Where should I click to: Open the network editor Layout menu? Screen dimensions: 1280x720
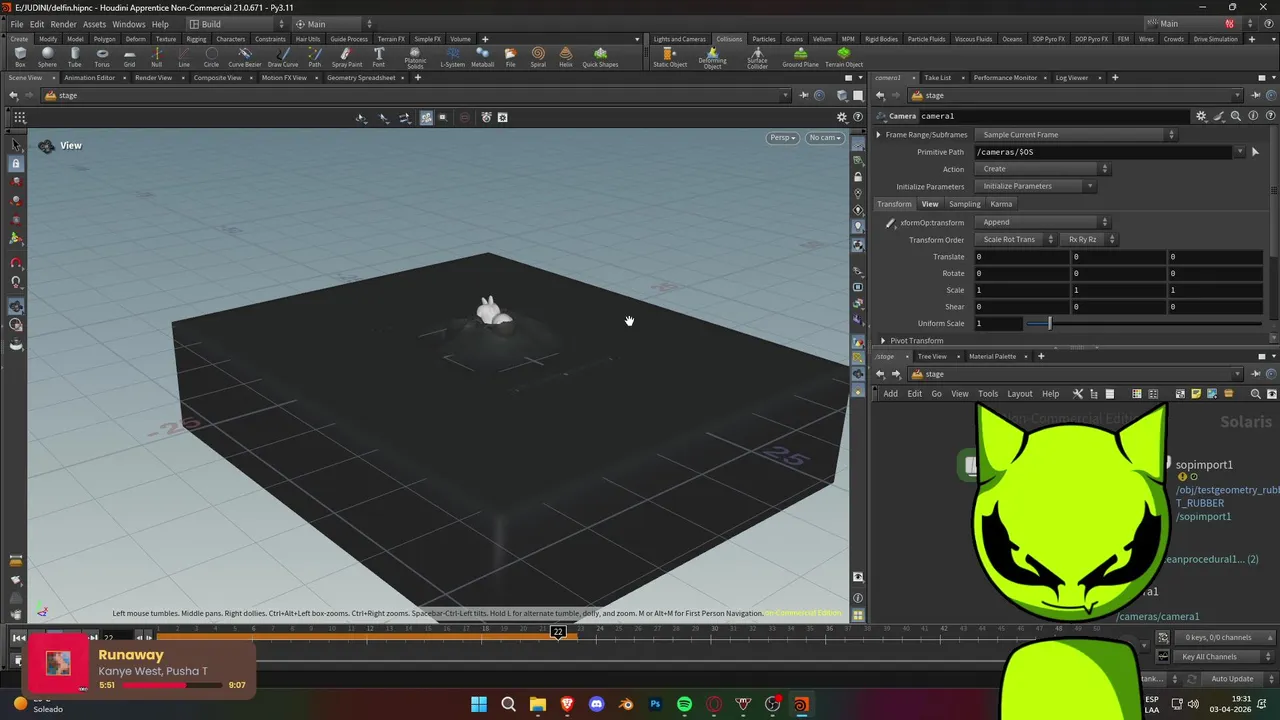click(1019, 394)
